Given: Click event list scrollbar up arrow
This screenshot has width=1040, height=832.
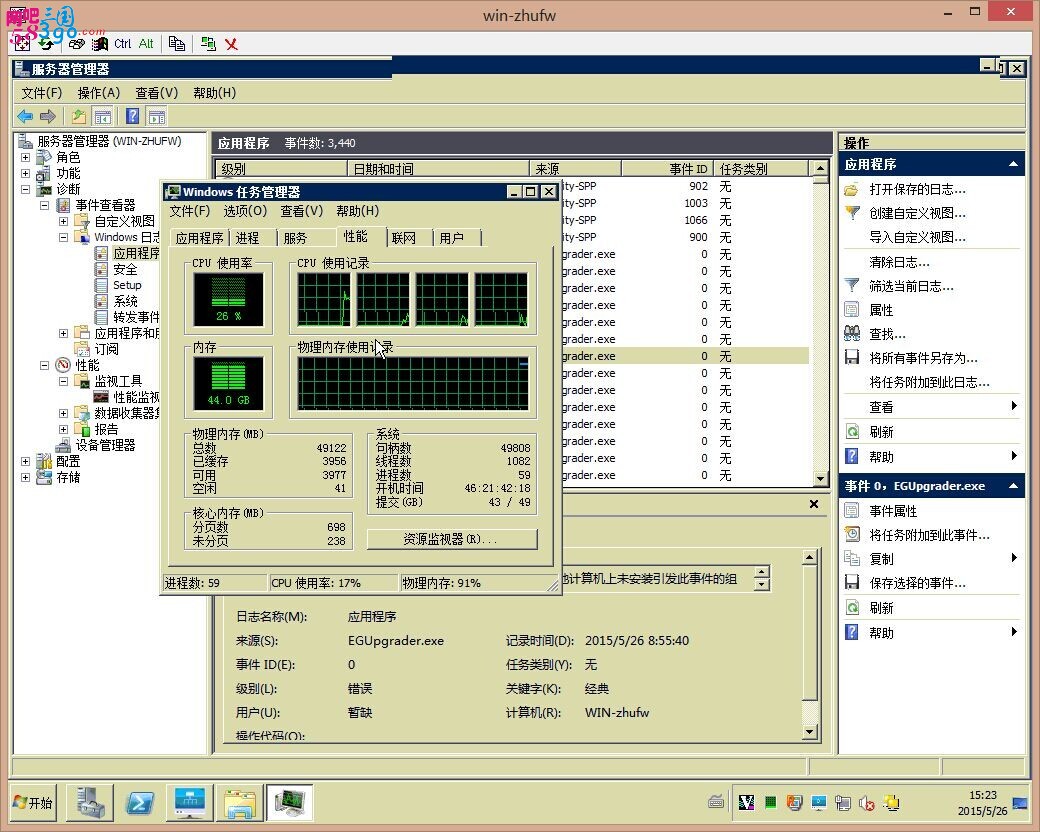Looking at the screenshot, I should point(820,169).
